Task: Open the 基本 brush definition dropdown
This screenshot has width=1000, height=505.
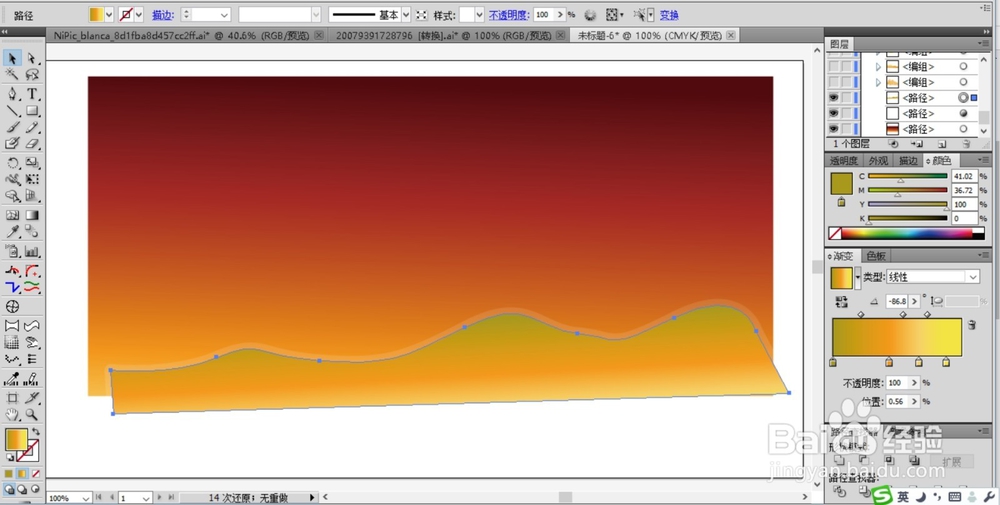Action: (406, 15)
